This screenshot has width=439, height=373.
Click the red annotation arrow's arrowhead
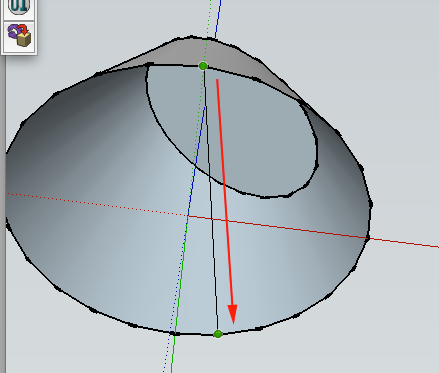pyautogui.click(x=232, y=314)
